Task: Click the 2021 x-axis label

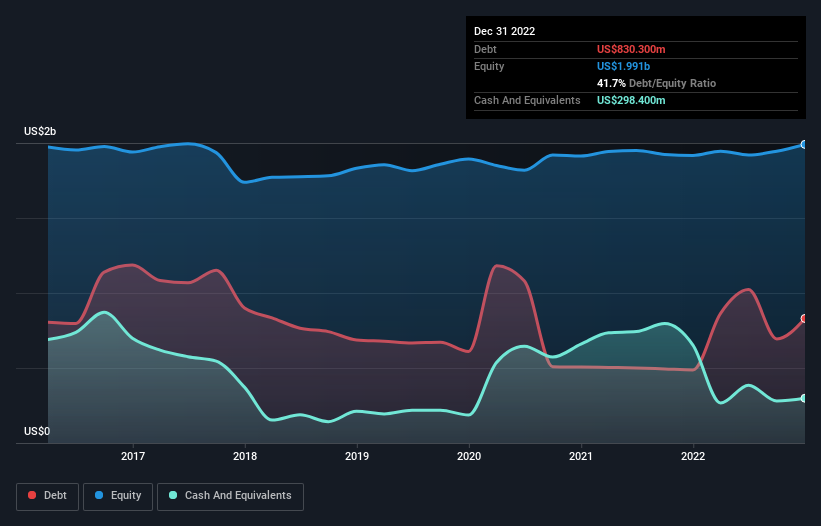Action: pyautogui.click(x=581, y=456)
